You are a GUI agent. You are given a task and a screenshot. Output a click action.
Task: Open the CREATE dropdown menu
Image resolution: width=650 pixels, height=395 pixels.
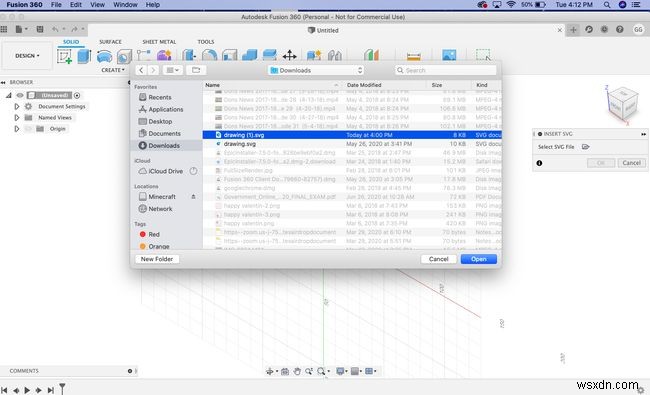(113, 70)
